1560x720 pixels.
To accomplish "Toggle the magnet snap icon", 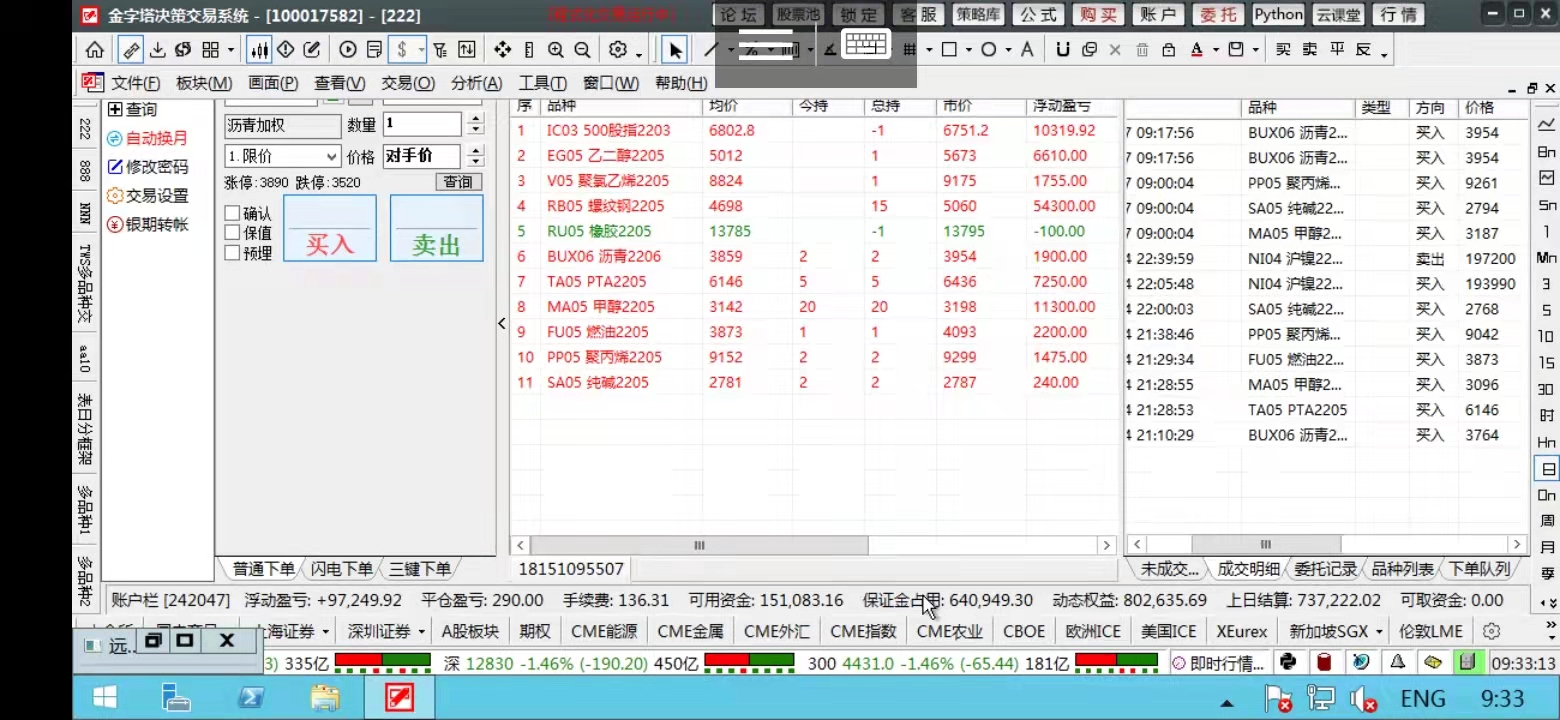I will [1062, 50].
